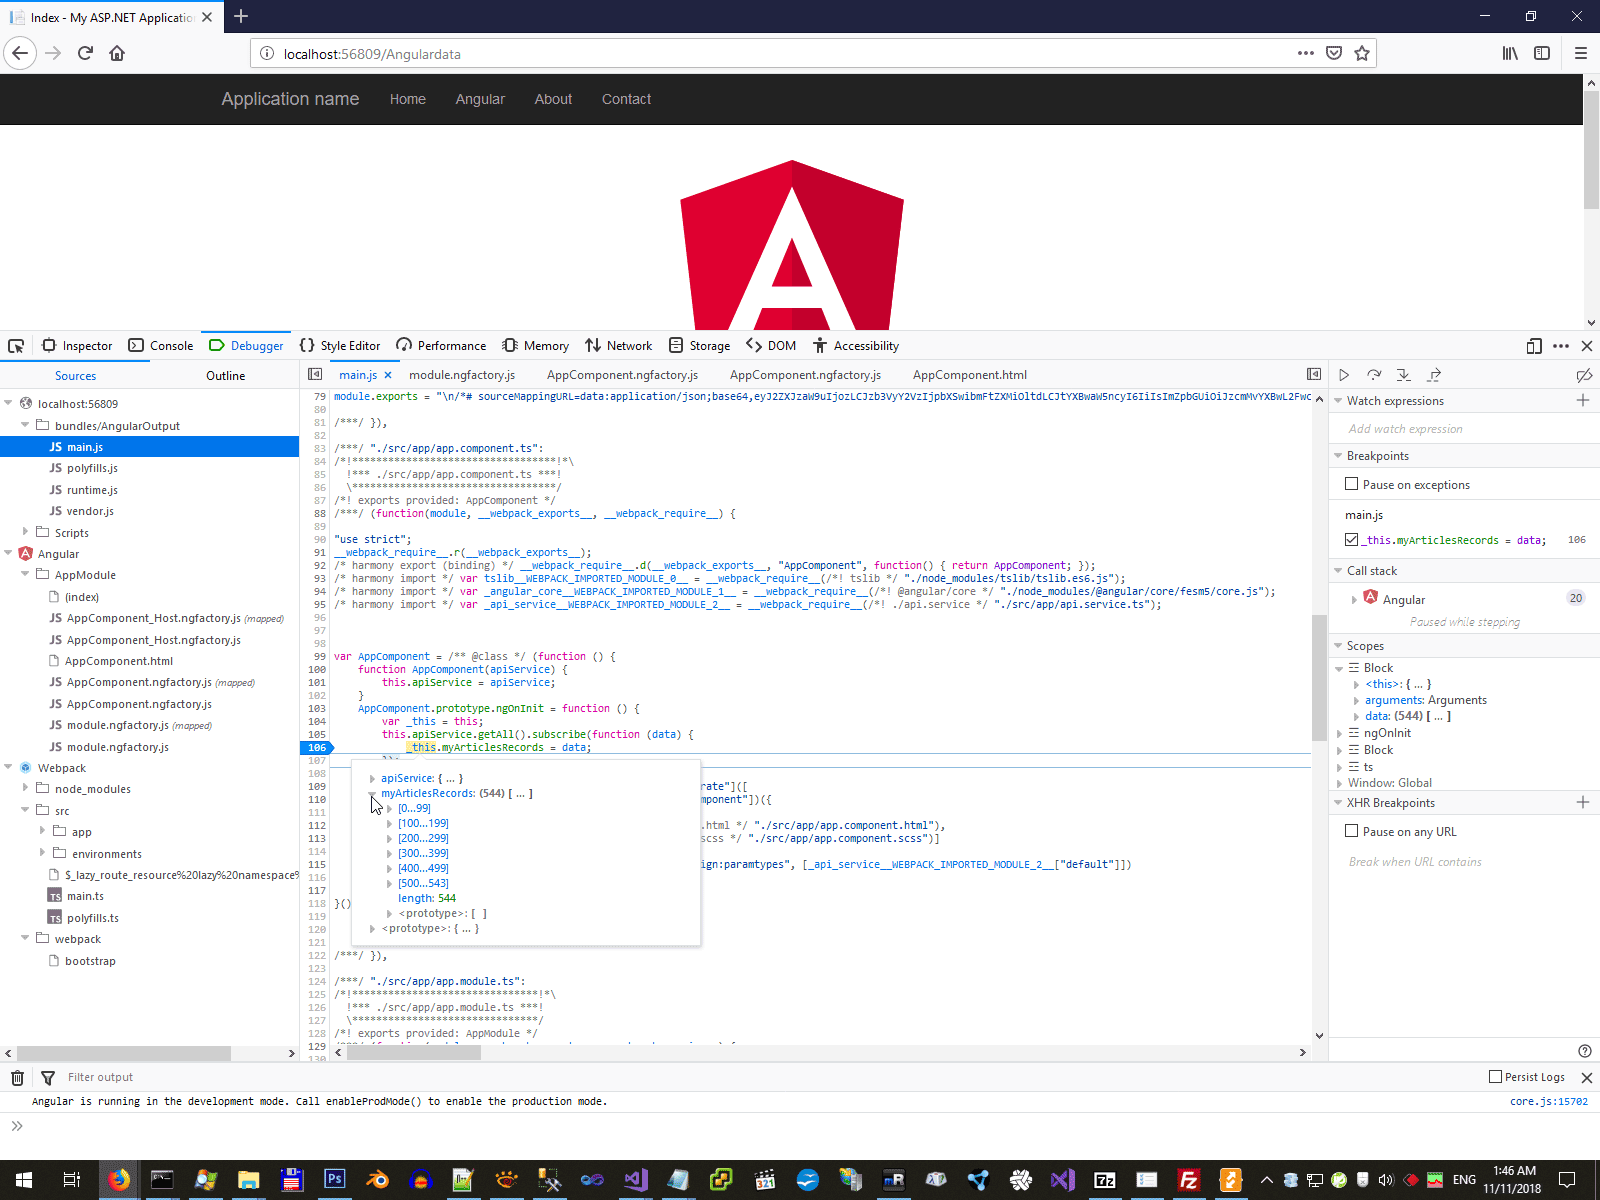
Task: Uncheck the main.js line 106 breakpoint
Action: (1352, 540)
